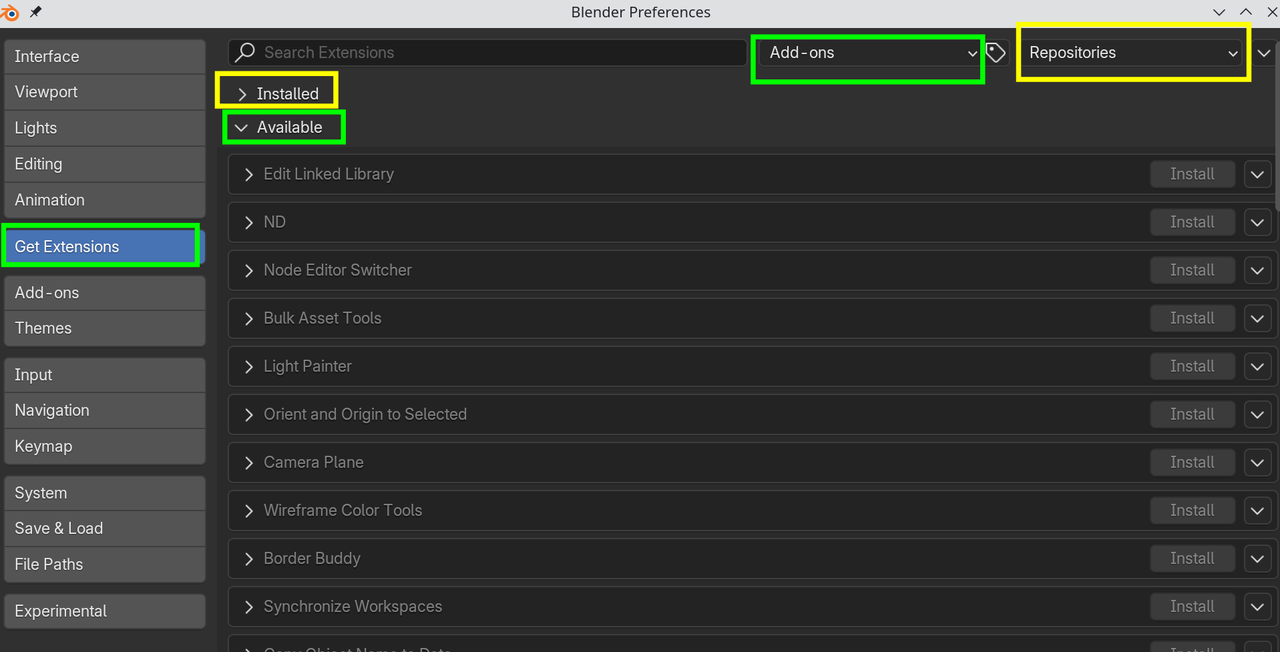Screen dimensions: 1280x652
Task: Install the Border Buddy add-on
Action: pyautogui.click(x=1192, y=558)
